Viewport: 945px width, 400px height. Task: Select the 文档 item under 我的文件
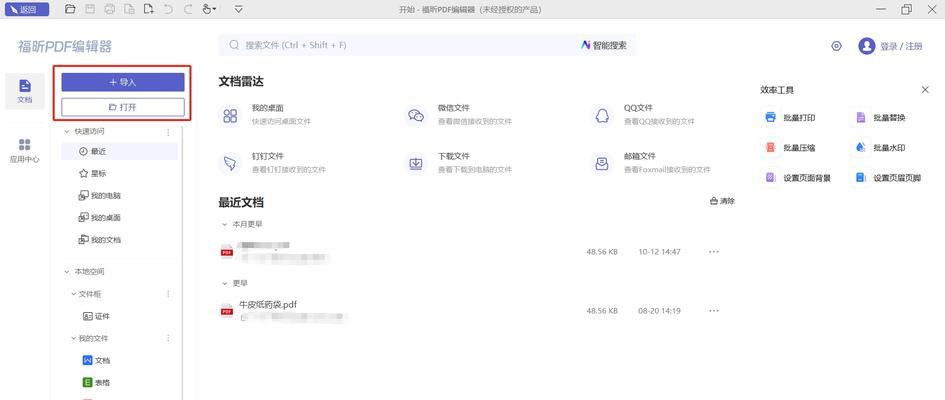(x=96, y=360)
